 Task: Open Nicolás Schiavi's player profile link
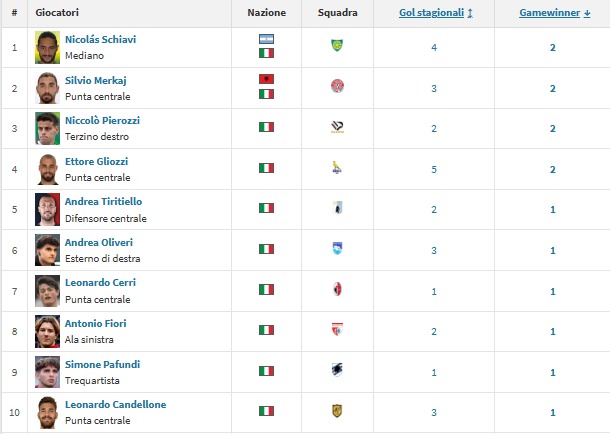100,39
